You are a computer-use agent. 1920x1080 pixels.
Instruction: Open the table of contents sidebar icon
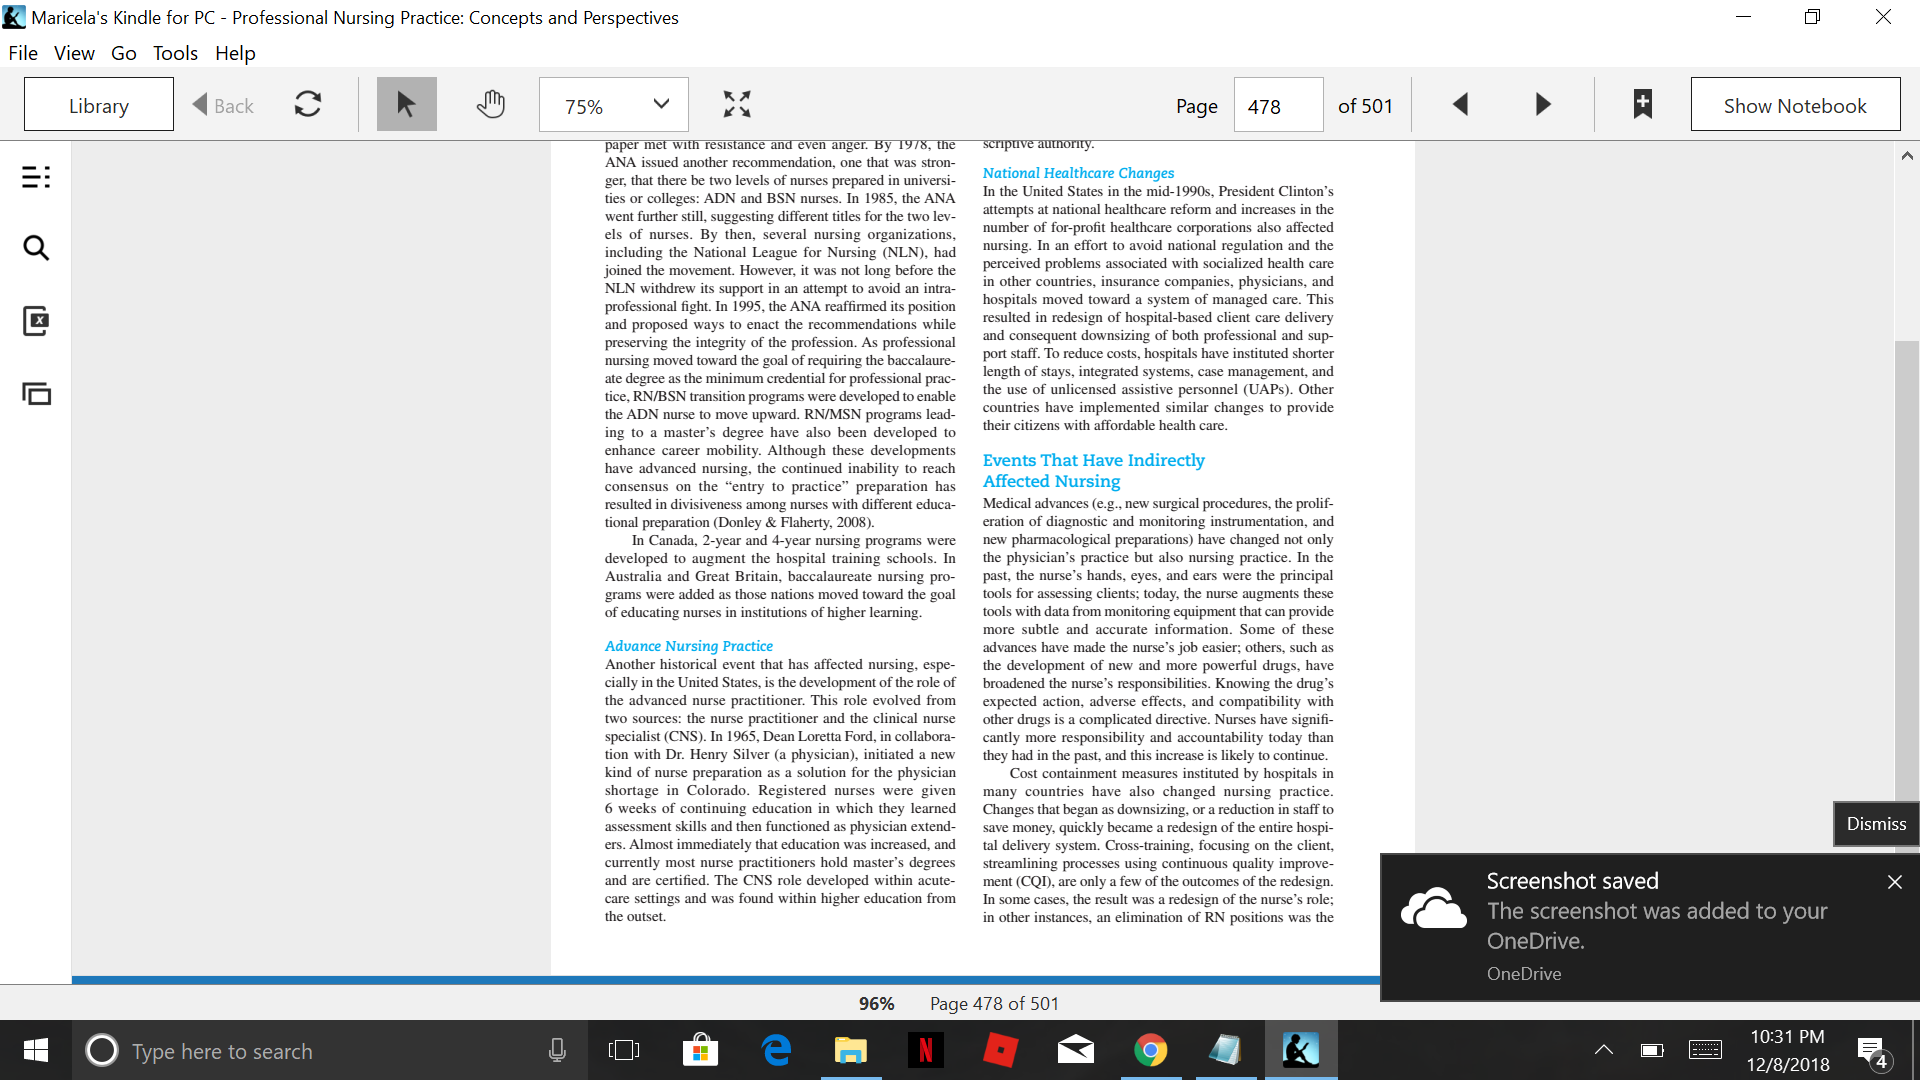pyautogui.click(x=36, y=177)
